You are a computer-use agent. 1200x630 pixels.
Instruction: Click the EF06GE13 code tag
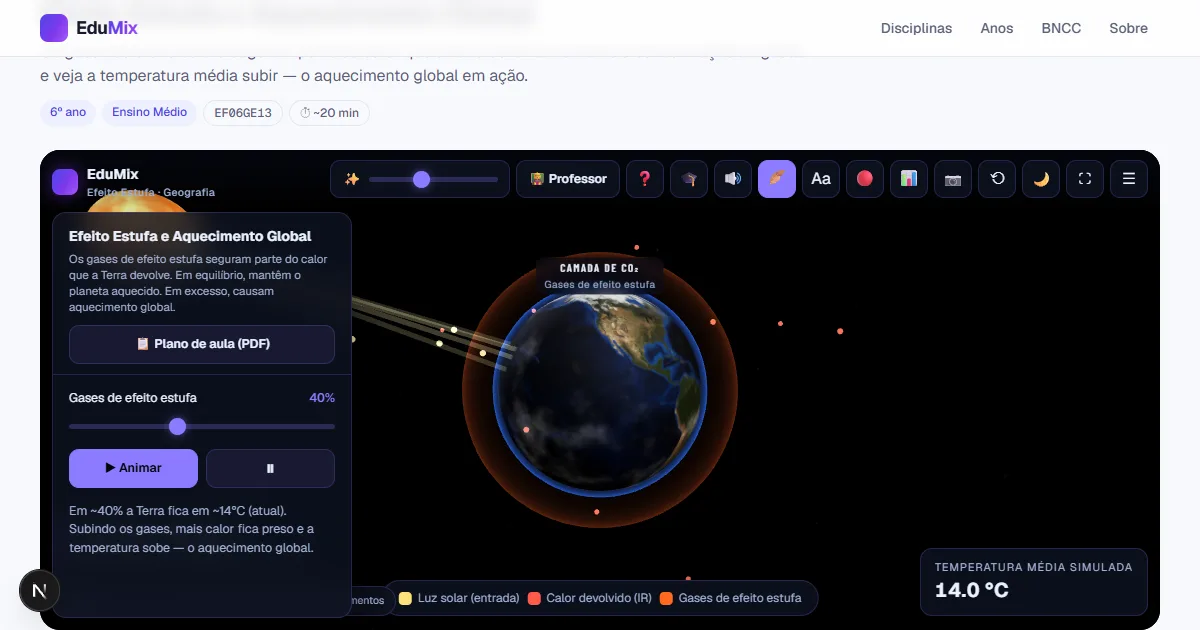pyautogui.click(x=243, y=113)
